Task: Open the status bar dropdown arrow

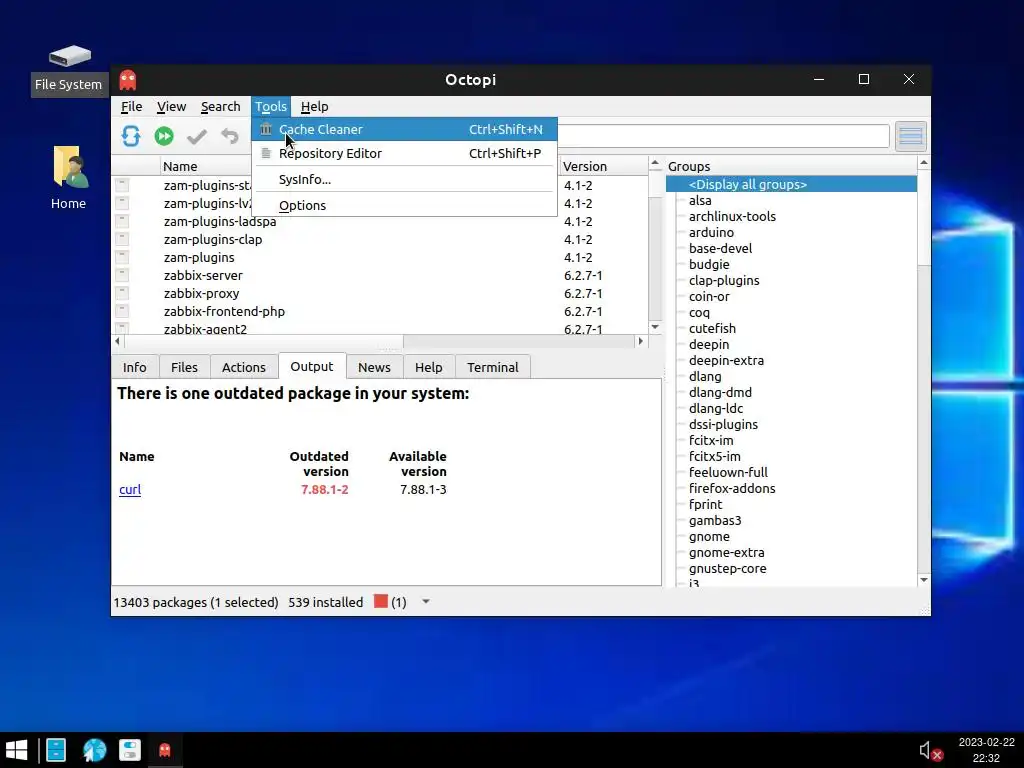Action: point(426,601)
